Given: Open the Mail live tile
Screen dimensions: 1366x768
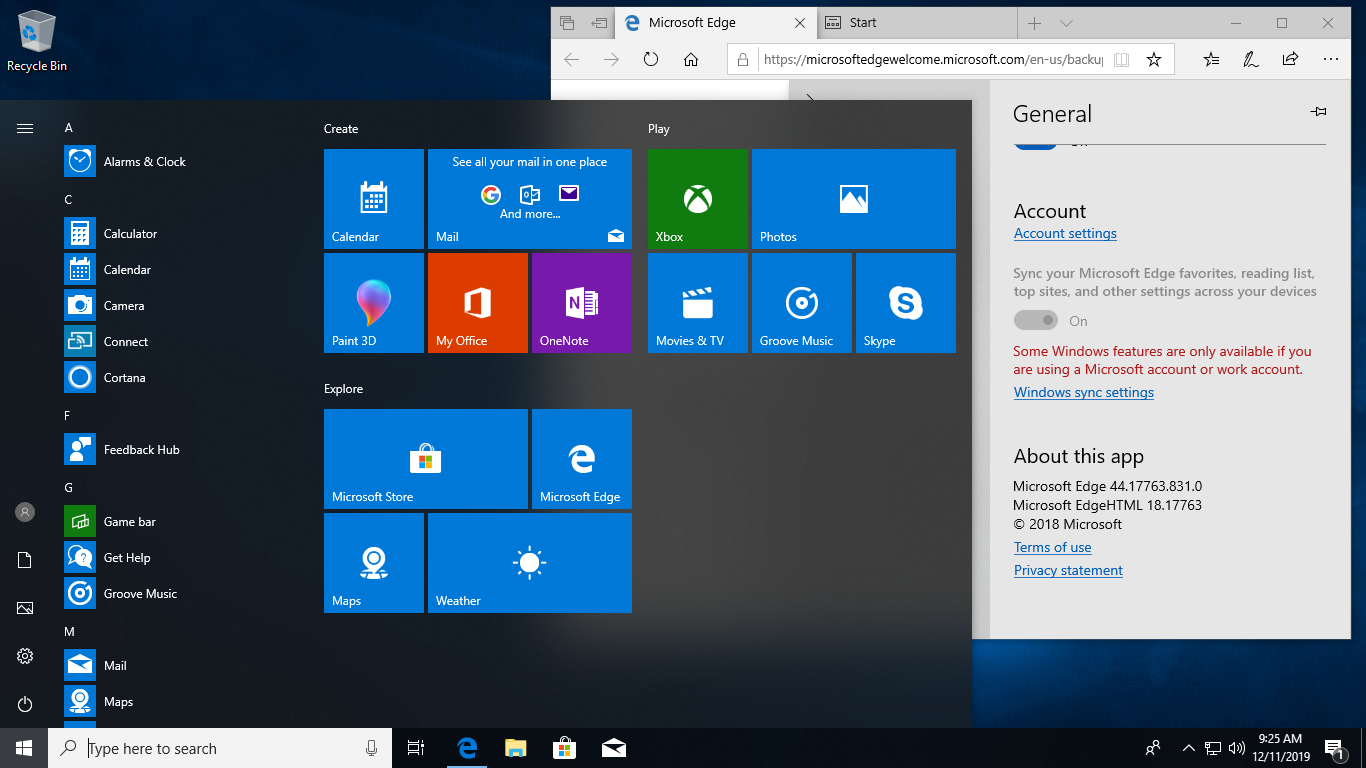Looking at the screenshot, I should point(530,199).
